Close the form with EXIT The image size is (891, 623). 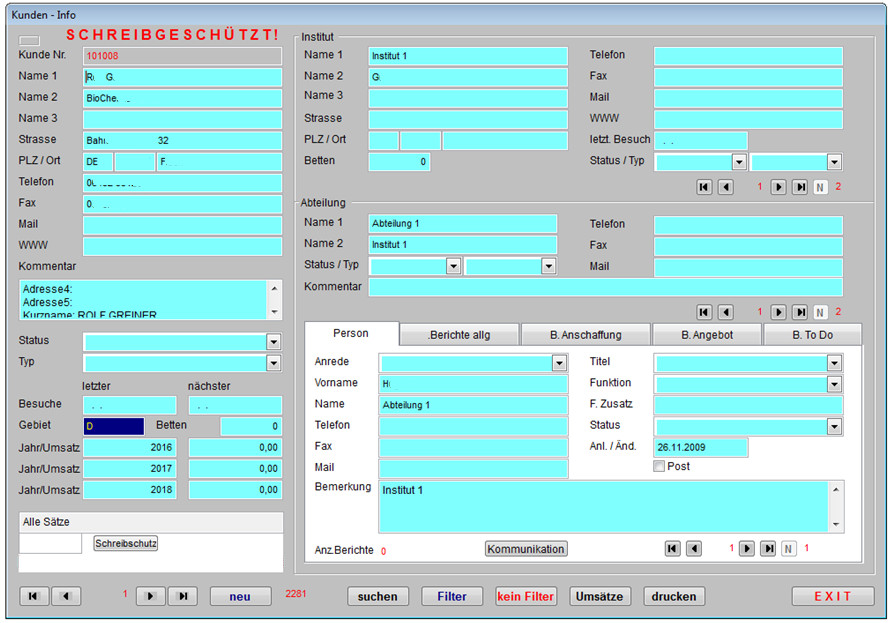[x=833, y=596]
